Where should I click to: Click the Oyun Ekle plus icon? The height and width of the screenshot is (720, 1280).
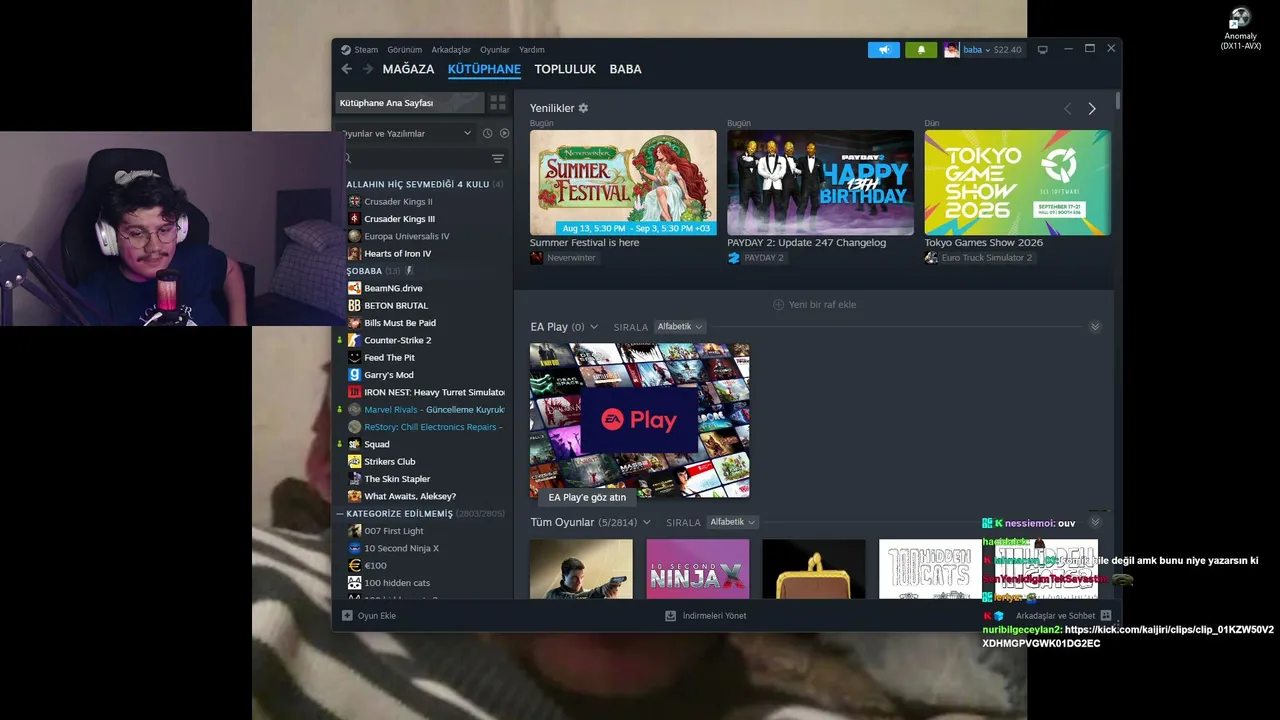pyautogui.click(x=347, y=616)
